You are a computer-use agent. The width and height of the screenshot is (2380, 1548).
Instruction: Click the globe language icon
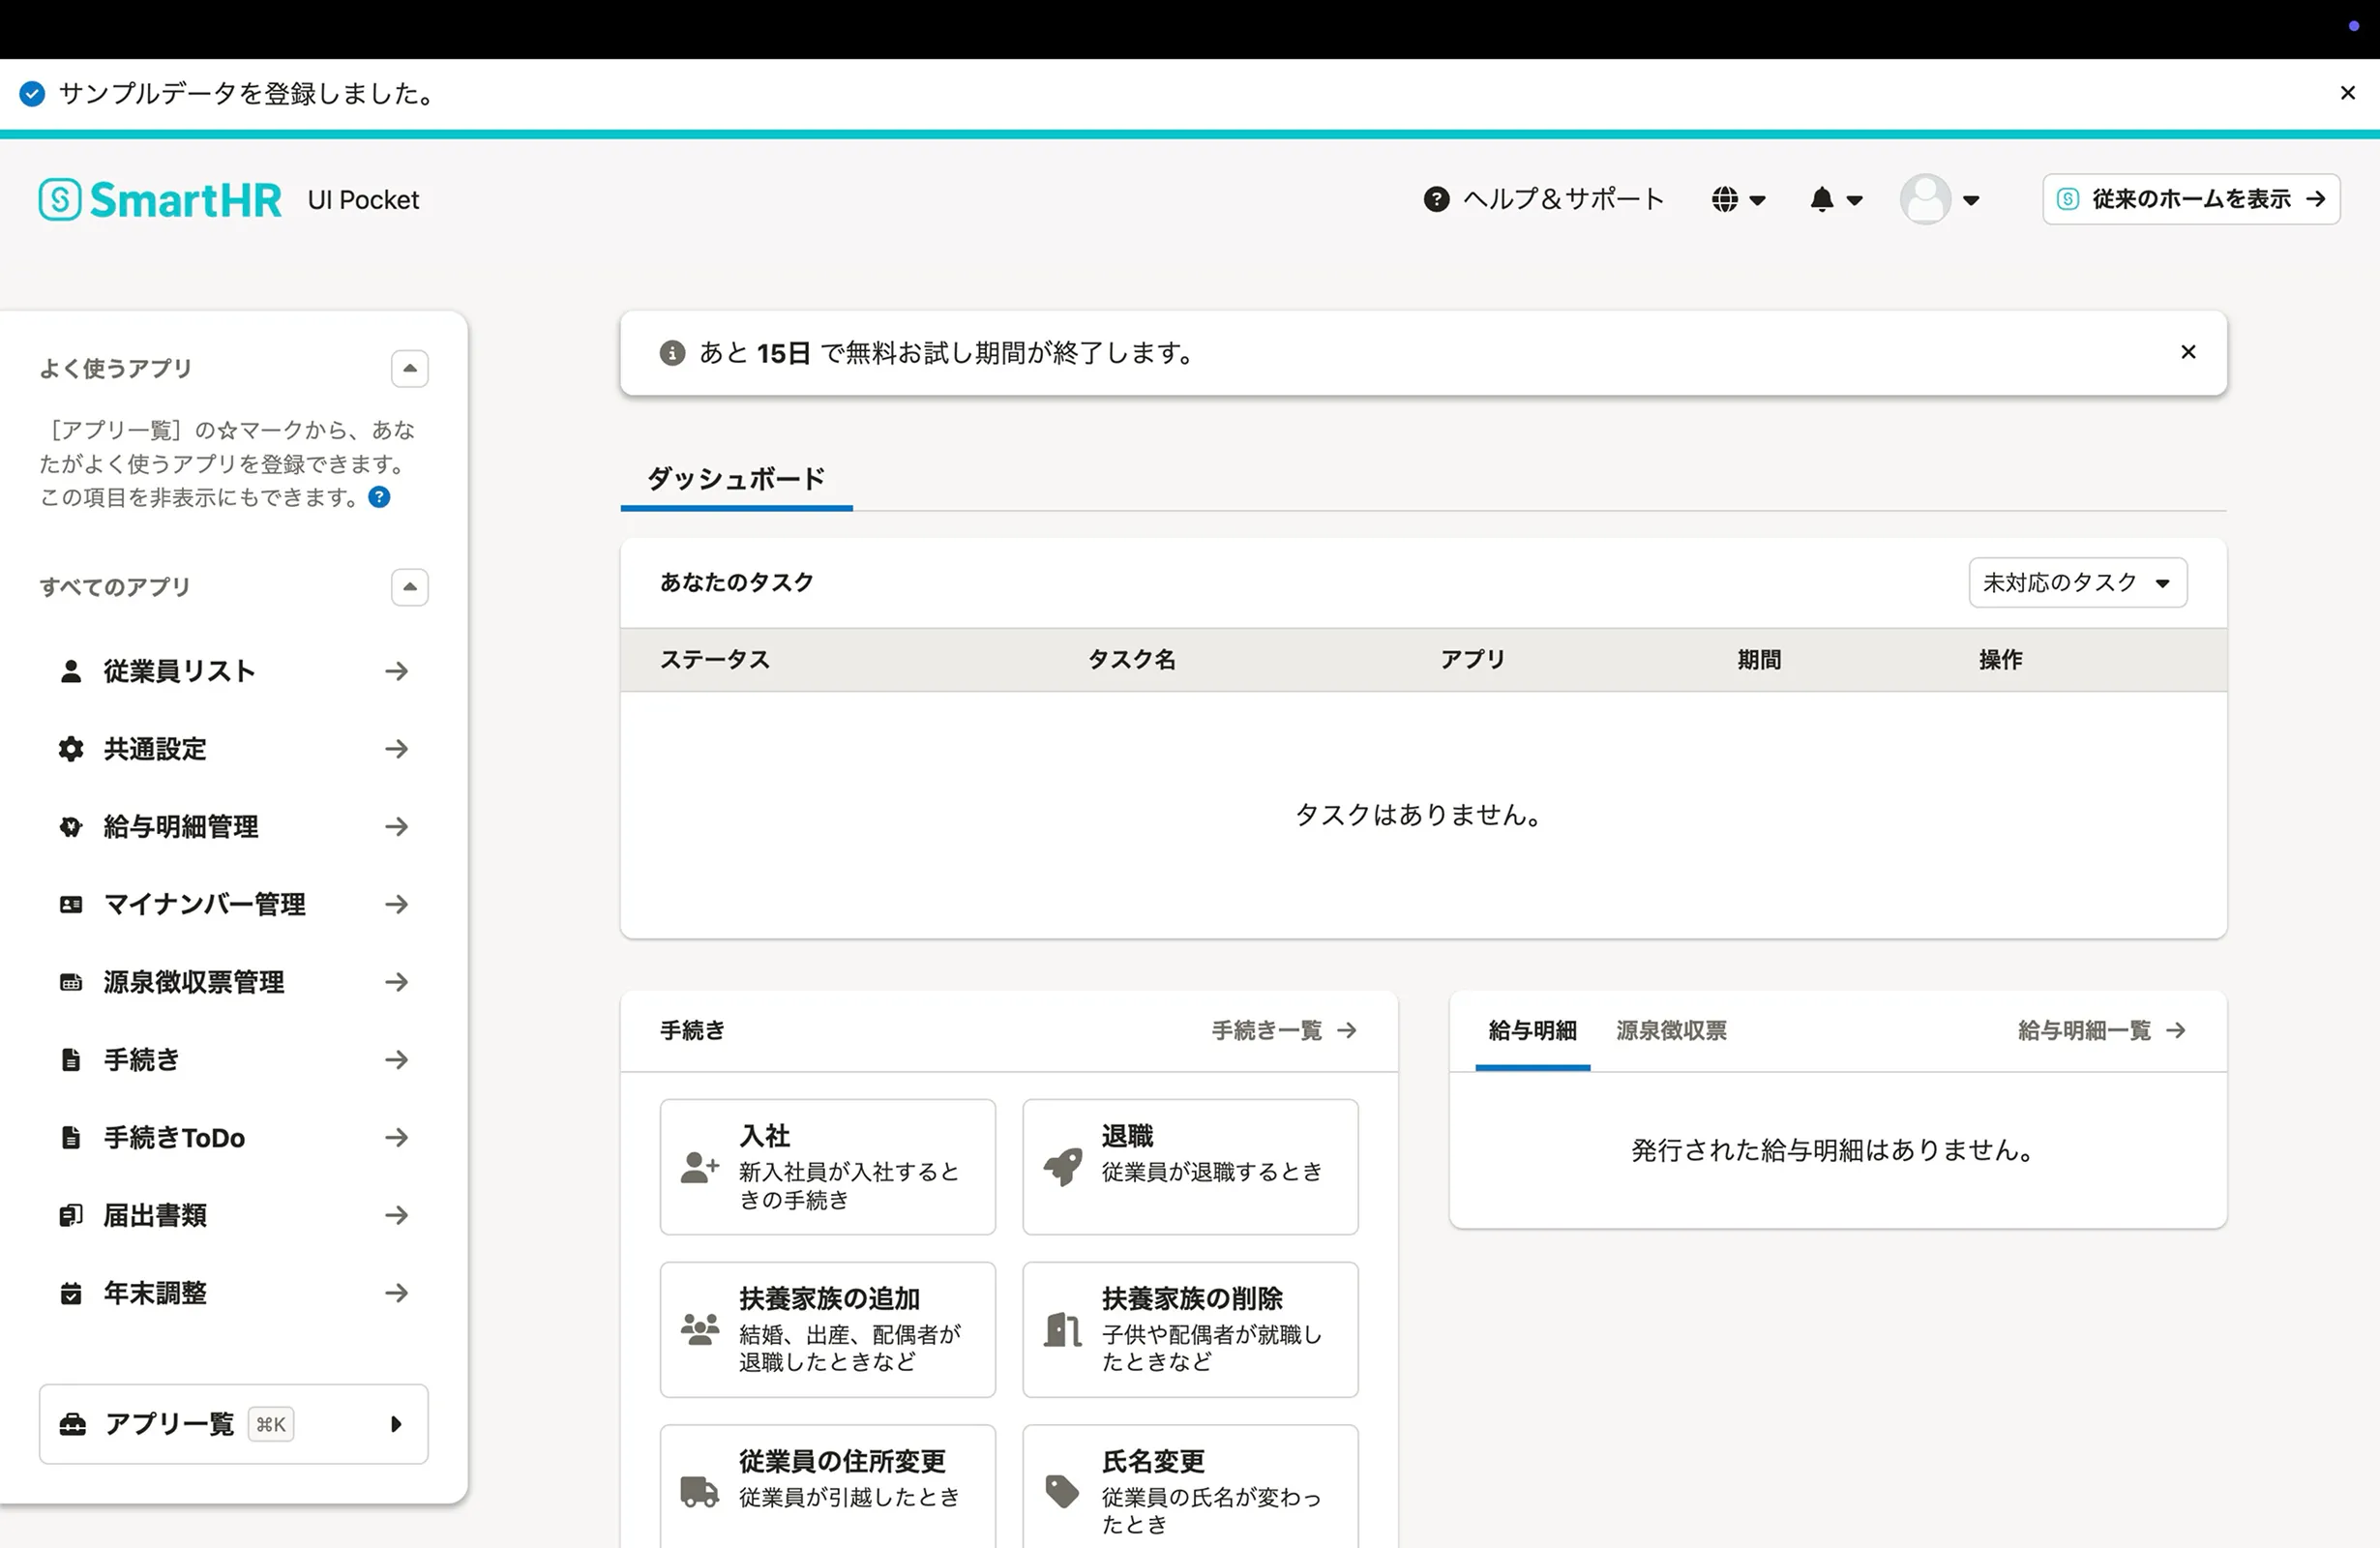pos(1726,199)
